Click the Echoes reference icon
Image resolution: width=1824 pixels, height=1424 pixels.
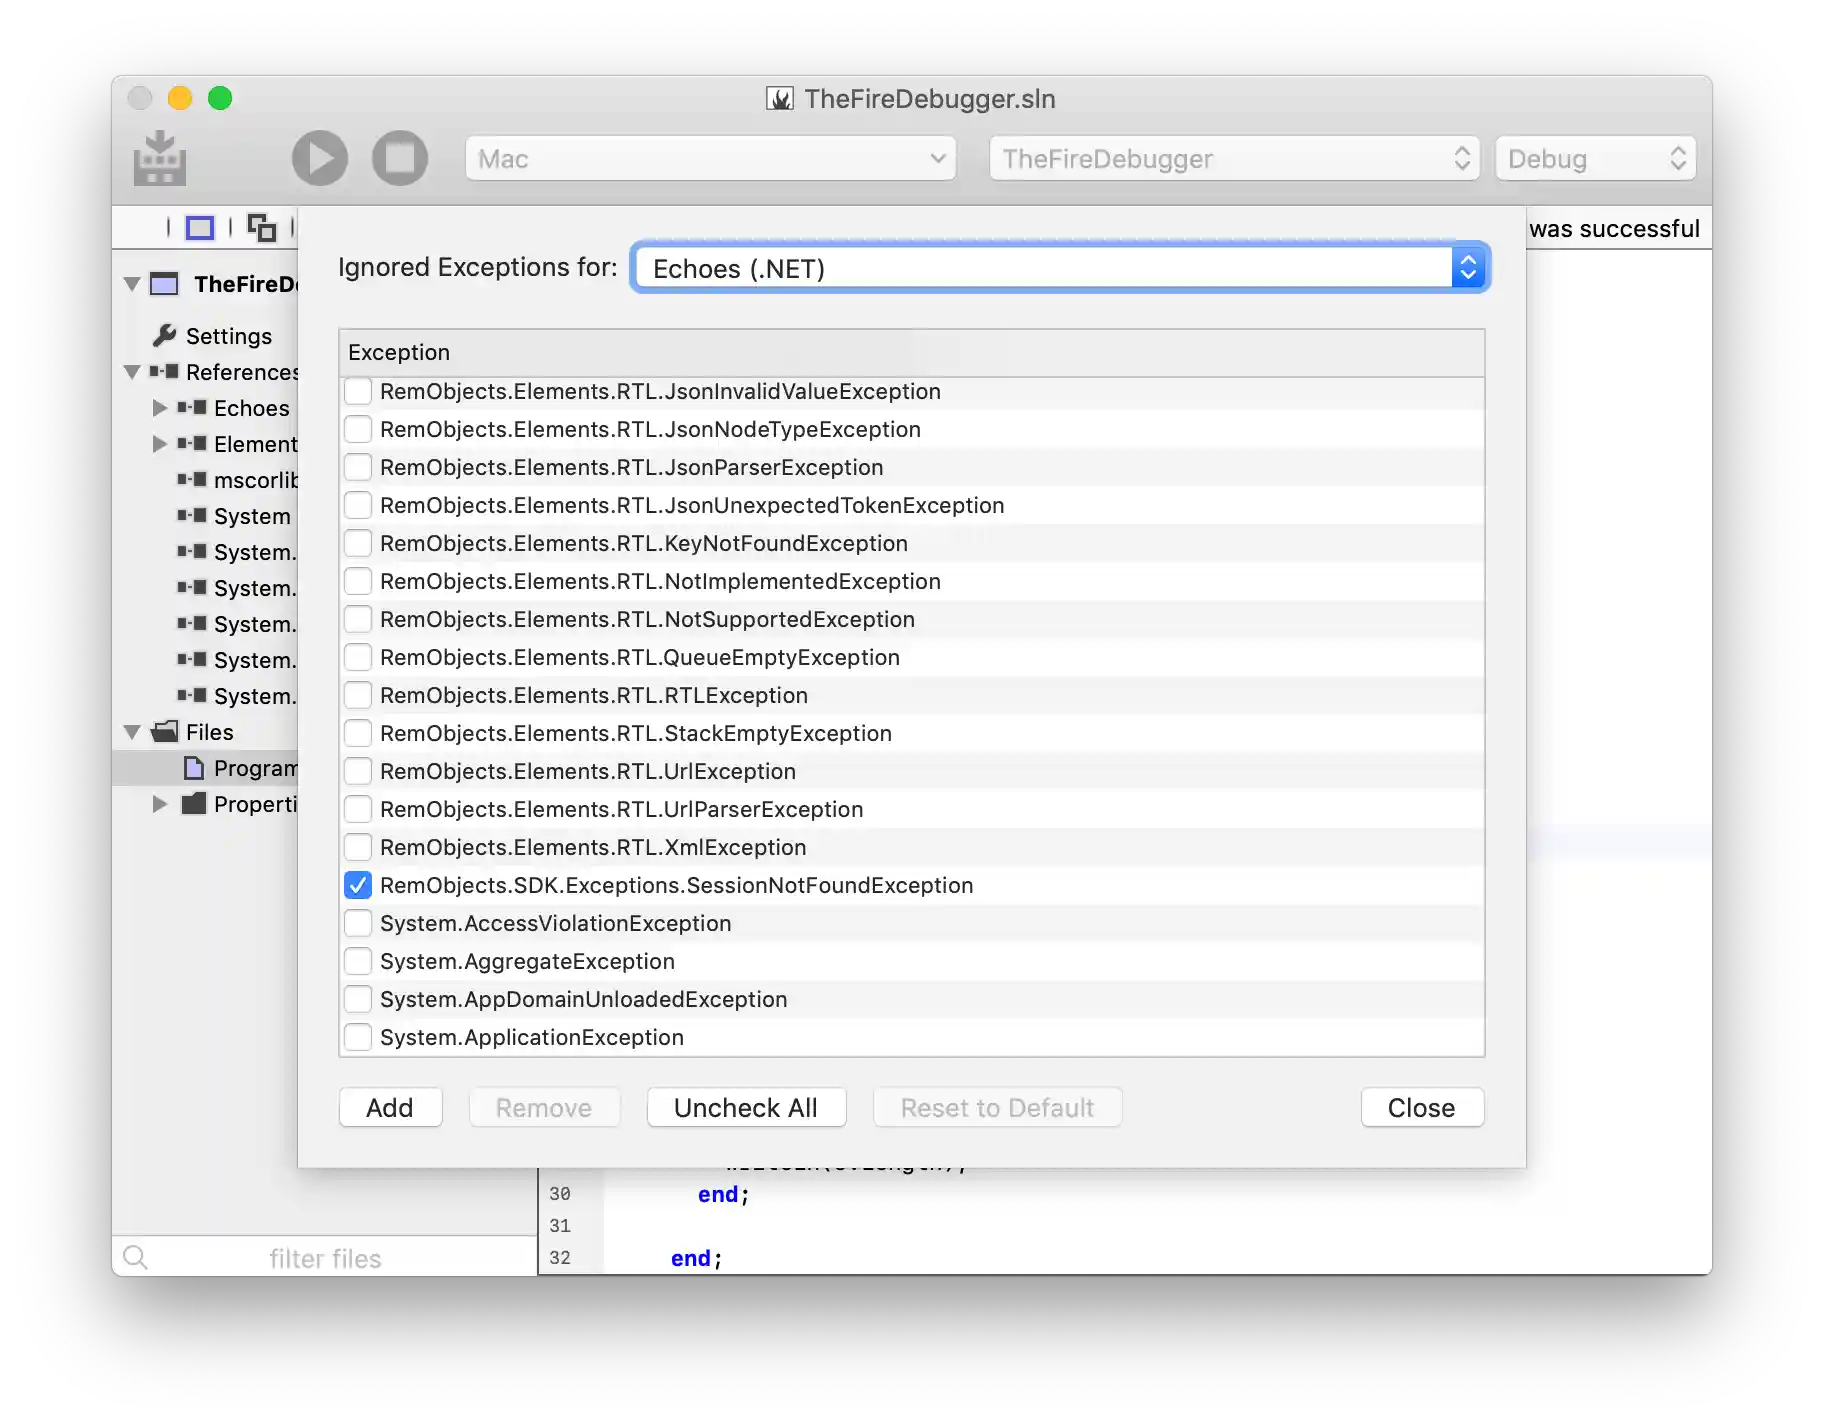pyautogui.click(x=192, y=407)
